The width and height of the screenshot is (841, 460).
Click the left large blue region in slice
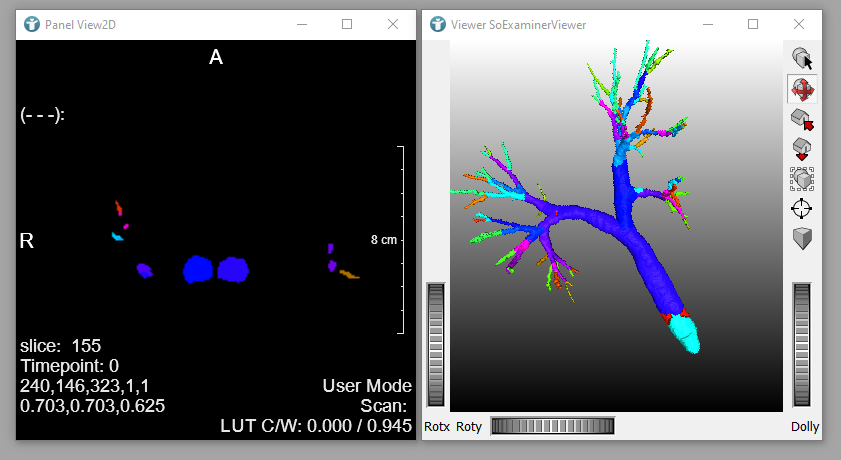198,269
